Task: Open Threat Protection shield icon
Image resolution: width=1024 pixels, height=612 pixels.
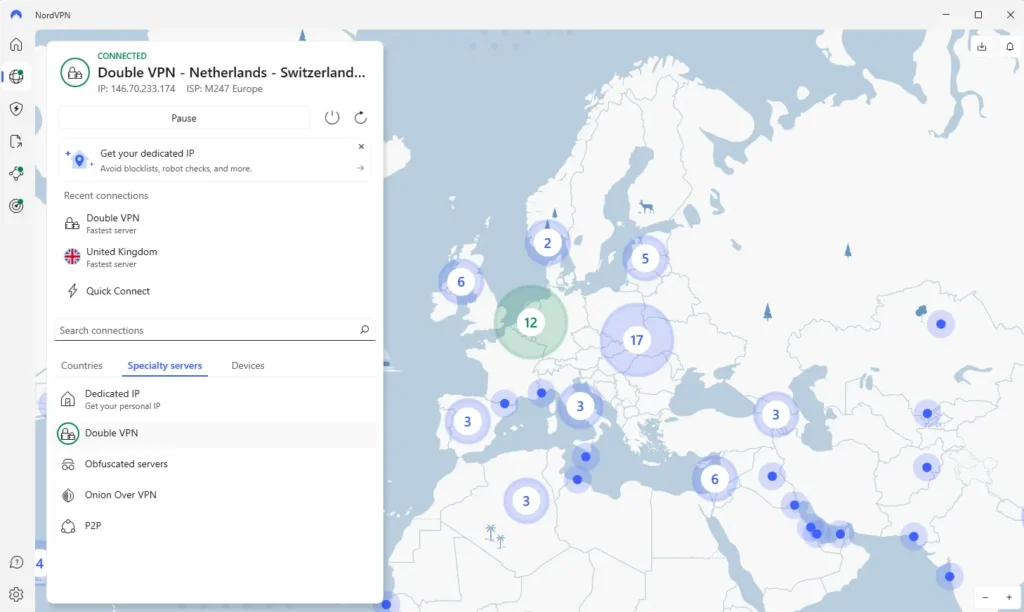Action: click(x=16, y=109)
